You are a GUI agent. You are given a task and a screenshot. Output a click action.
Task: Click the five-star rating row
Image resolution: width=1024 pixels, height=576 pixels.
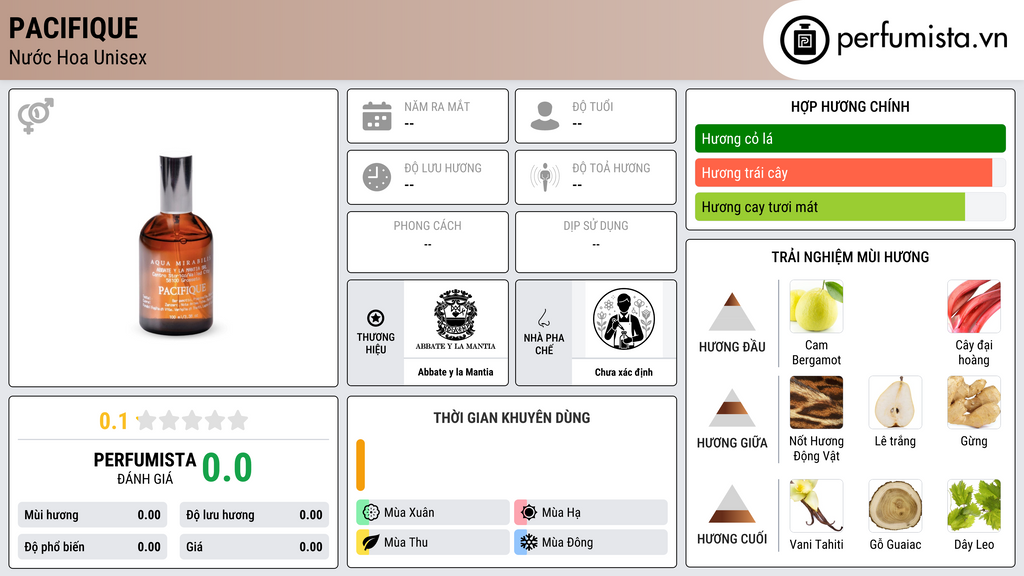[x=192, y=420]
